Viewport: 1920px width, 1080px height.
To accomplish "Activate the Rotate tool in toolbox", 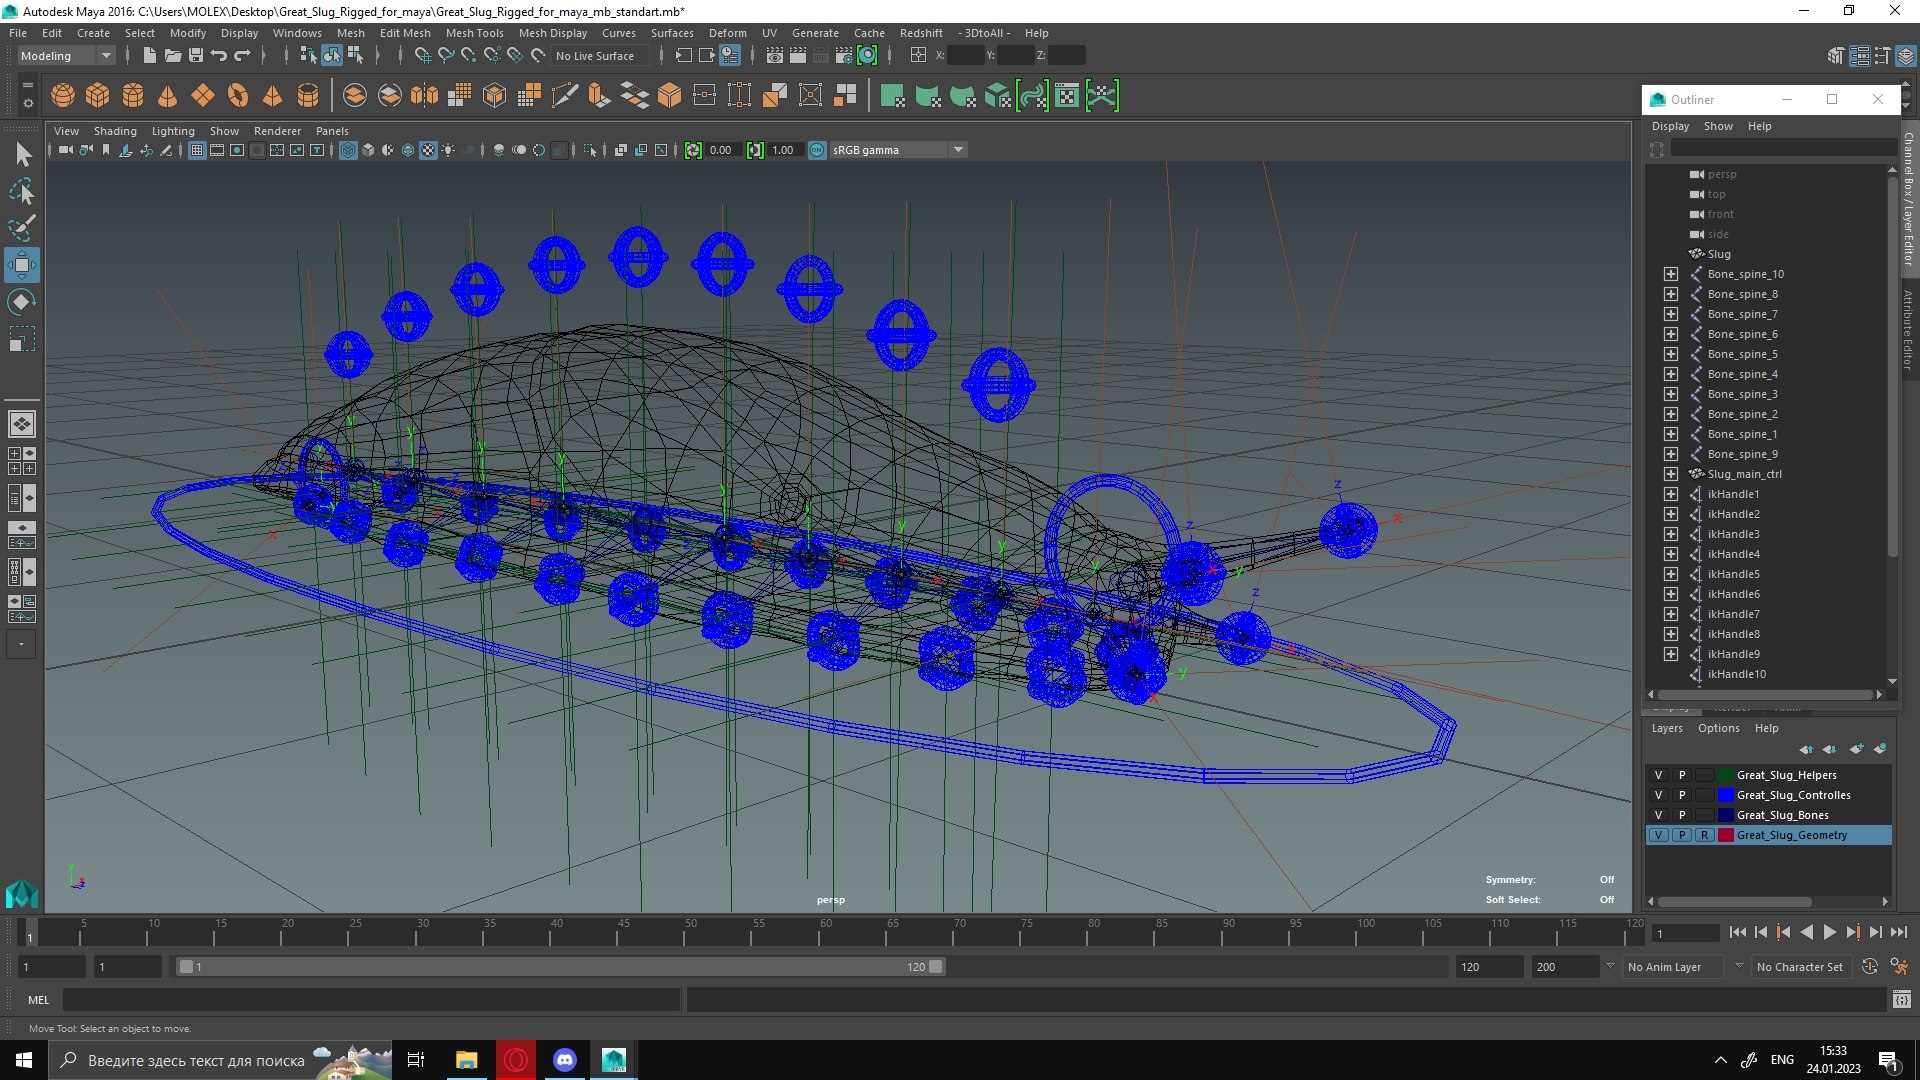I will 22,301.
